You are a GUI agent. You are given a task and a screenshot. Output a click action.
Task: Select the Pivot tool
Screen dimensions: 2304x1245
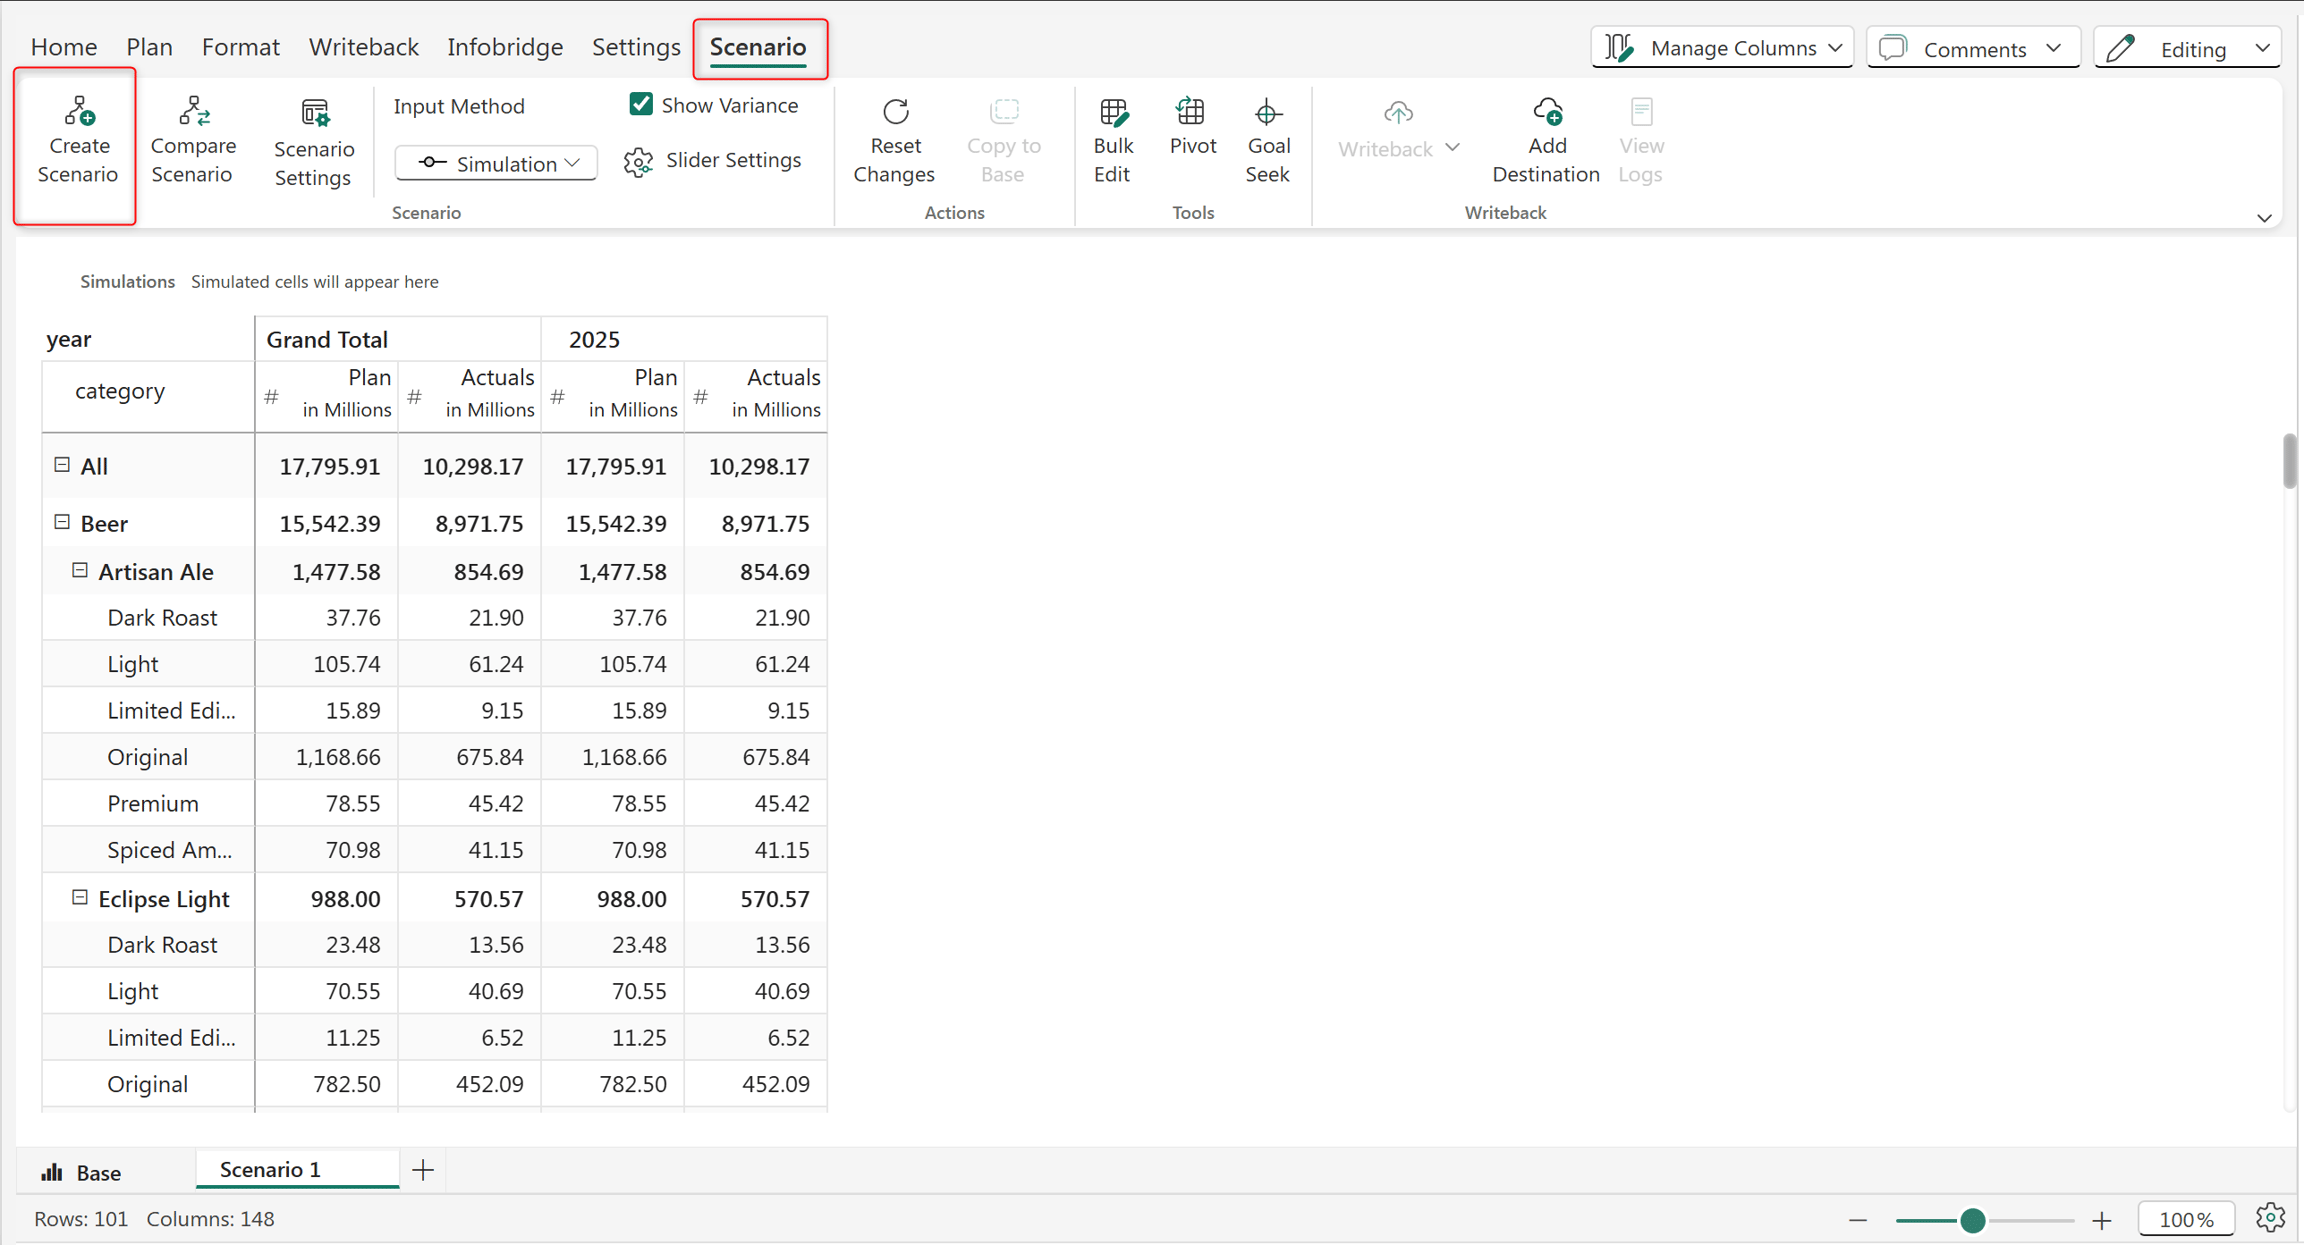(x=1192, y=127)
